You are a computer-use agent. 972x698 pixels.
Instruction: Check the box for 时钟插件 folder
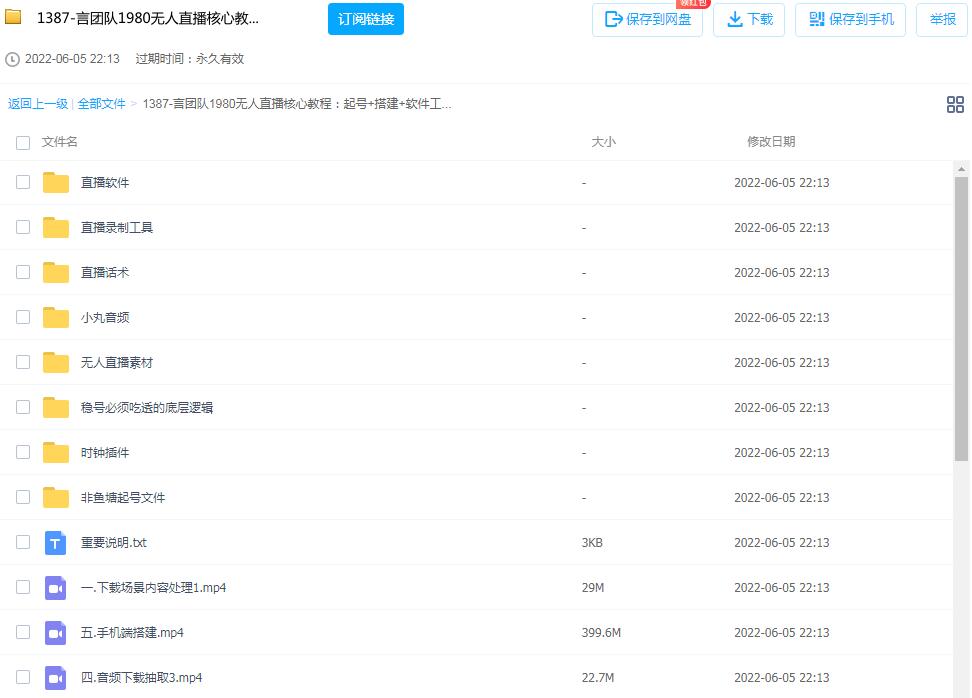23,452
